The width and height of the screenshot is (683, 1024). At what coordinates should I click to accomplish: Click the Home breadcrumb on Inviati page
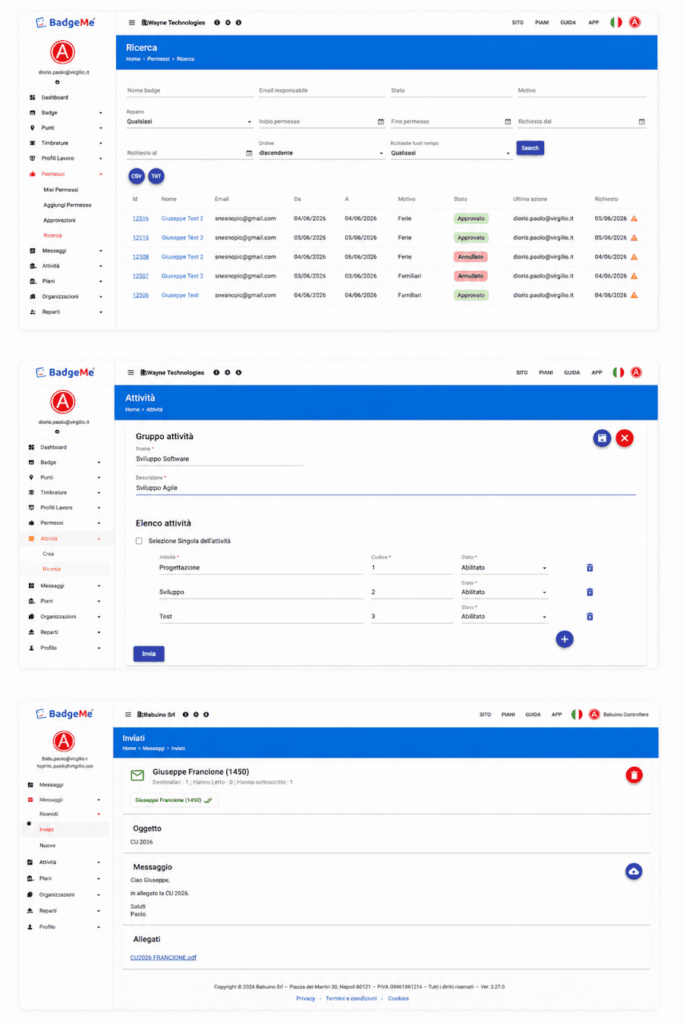(x=129, y=748)
